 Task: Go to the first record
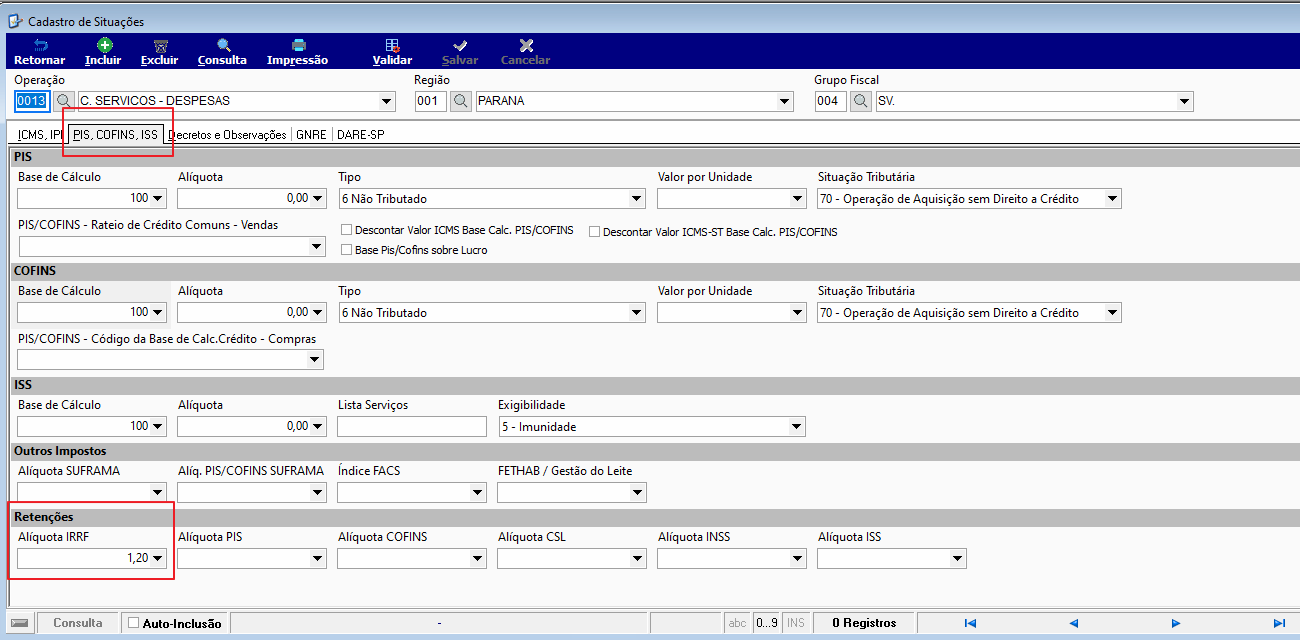(970, 623)
